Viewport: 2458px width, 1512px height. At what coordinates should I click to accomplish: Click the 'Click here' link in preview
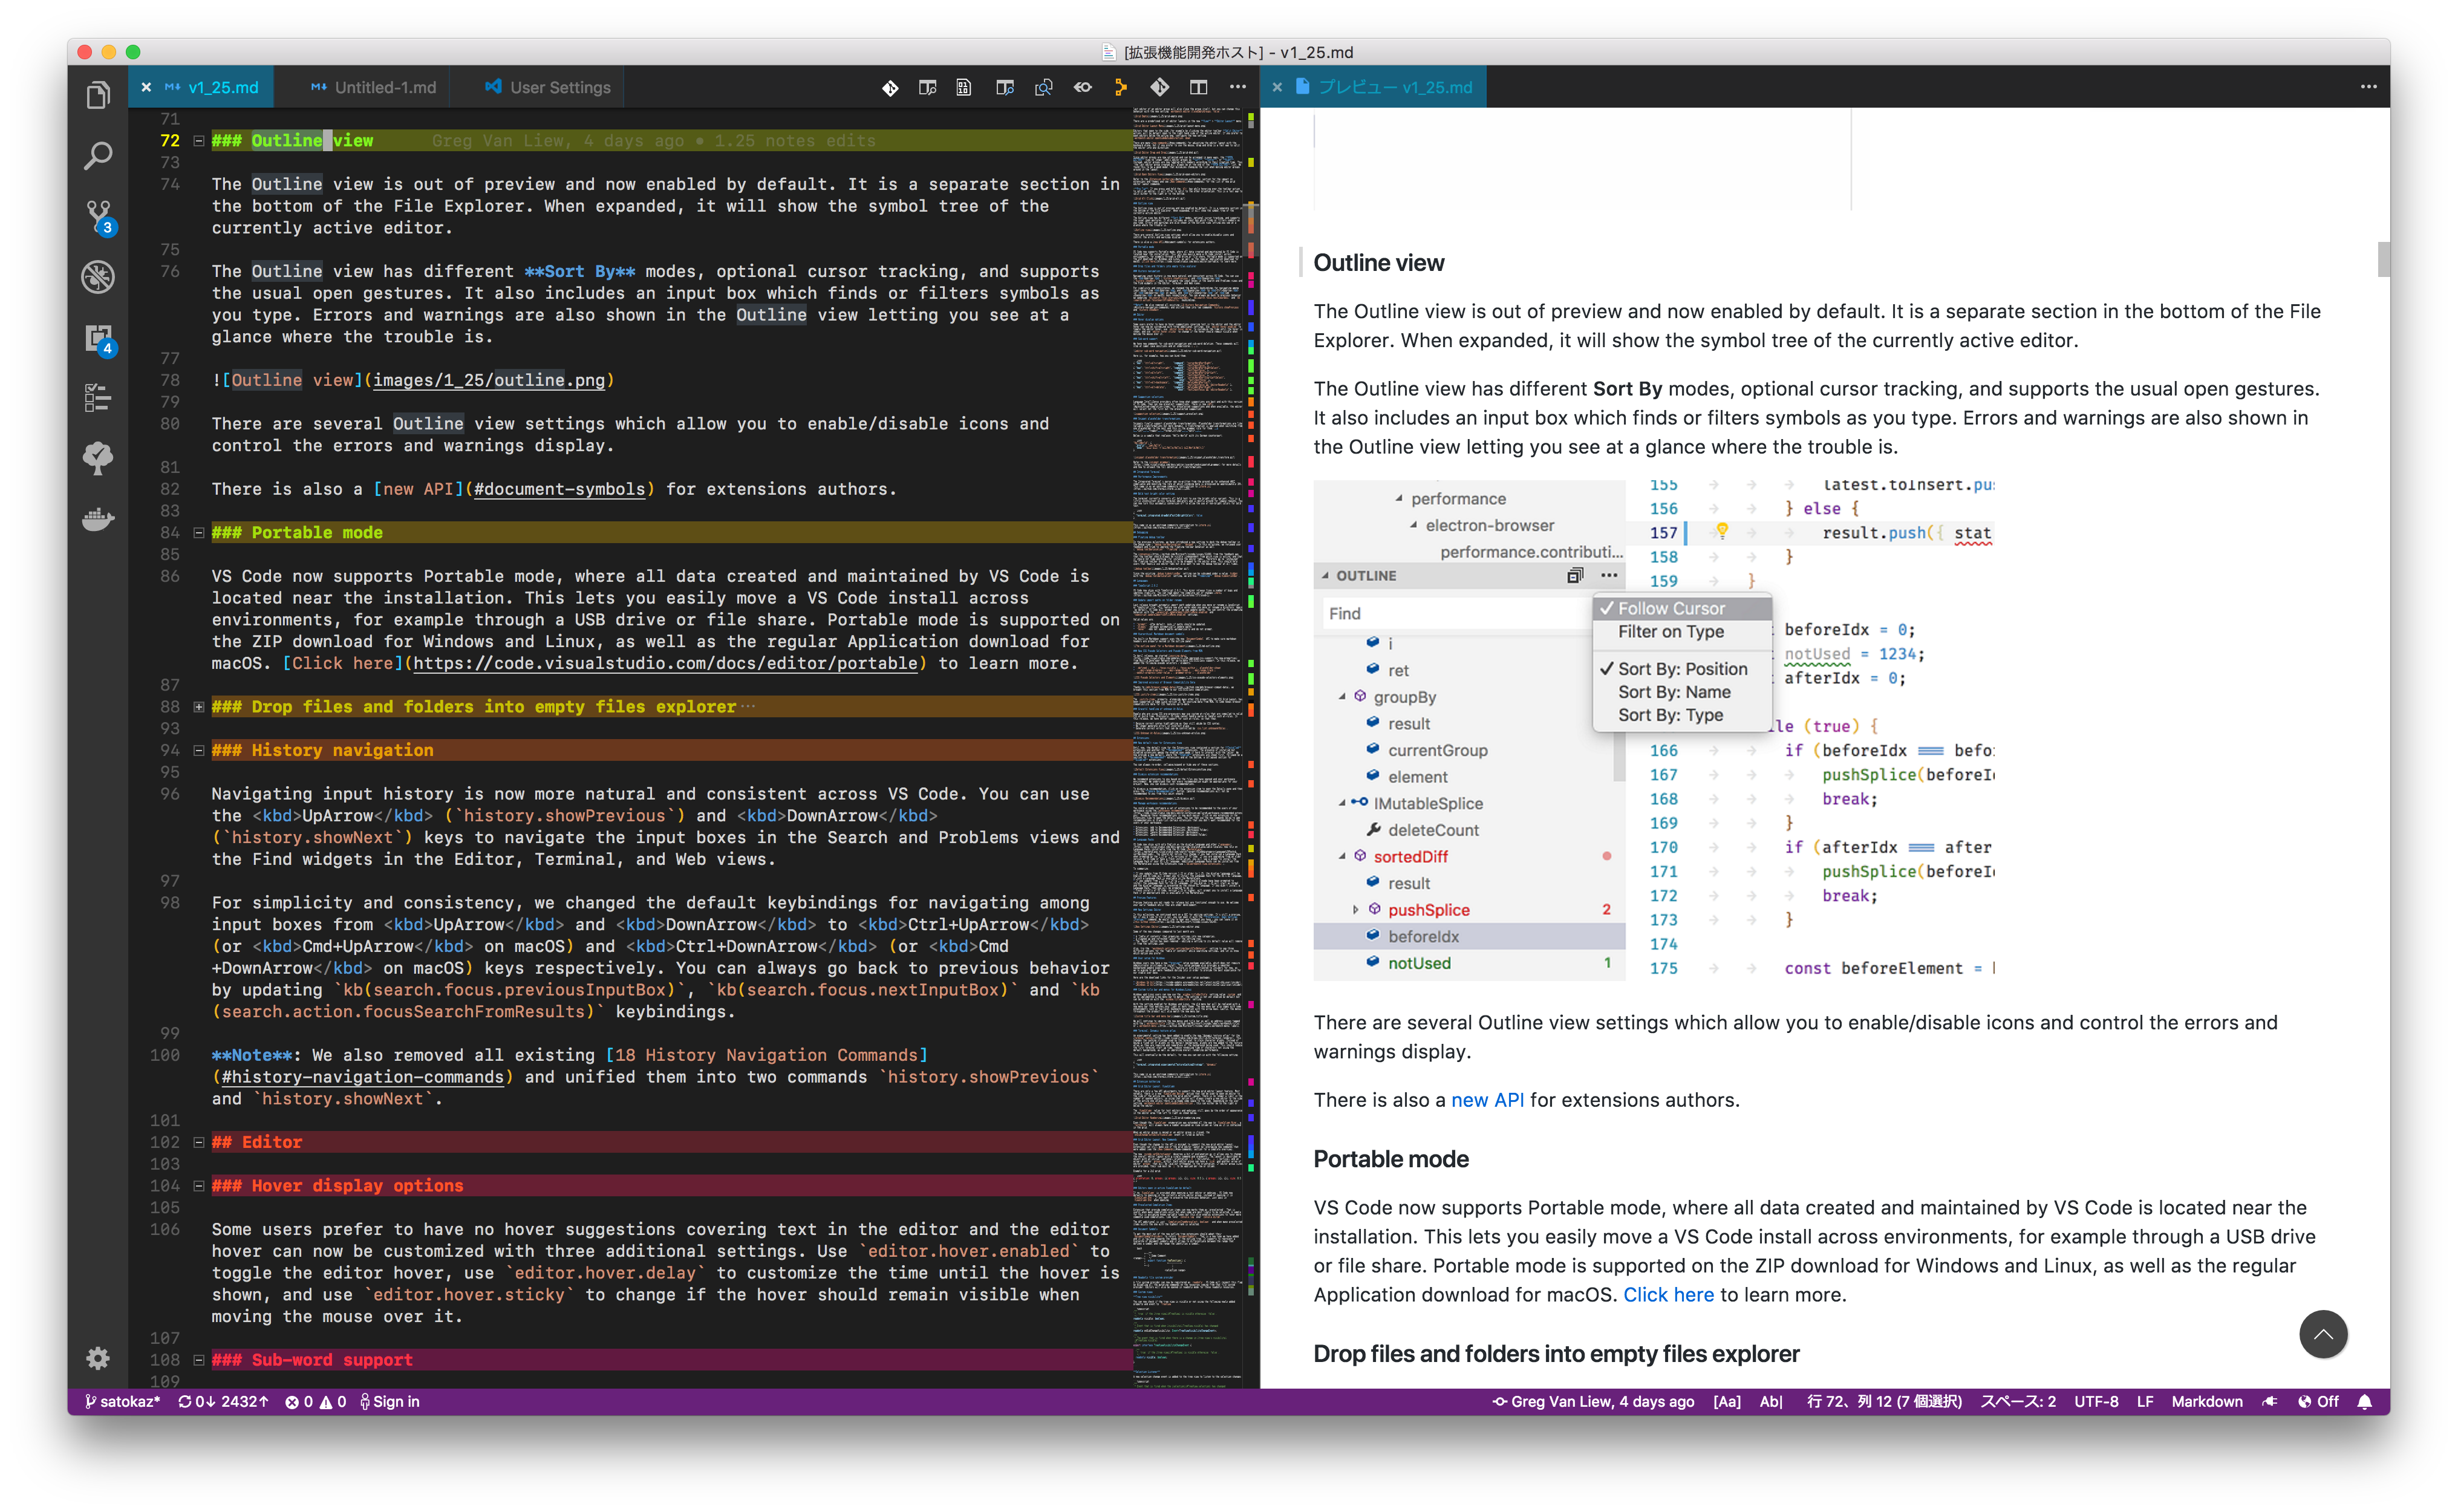(x=1667, y=1295)
